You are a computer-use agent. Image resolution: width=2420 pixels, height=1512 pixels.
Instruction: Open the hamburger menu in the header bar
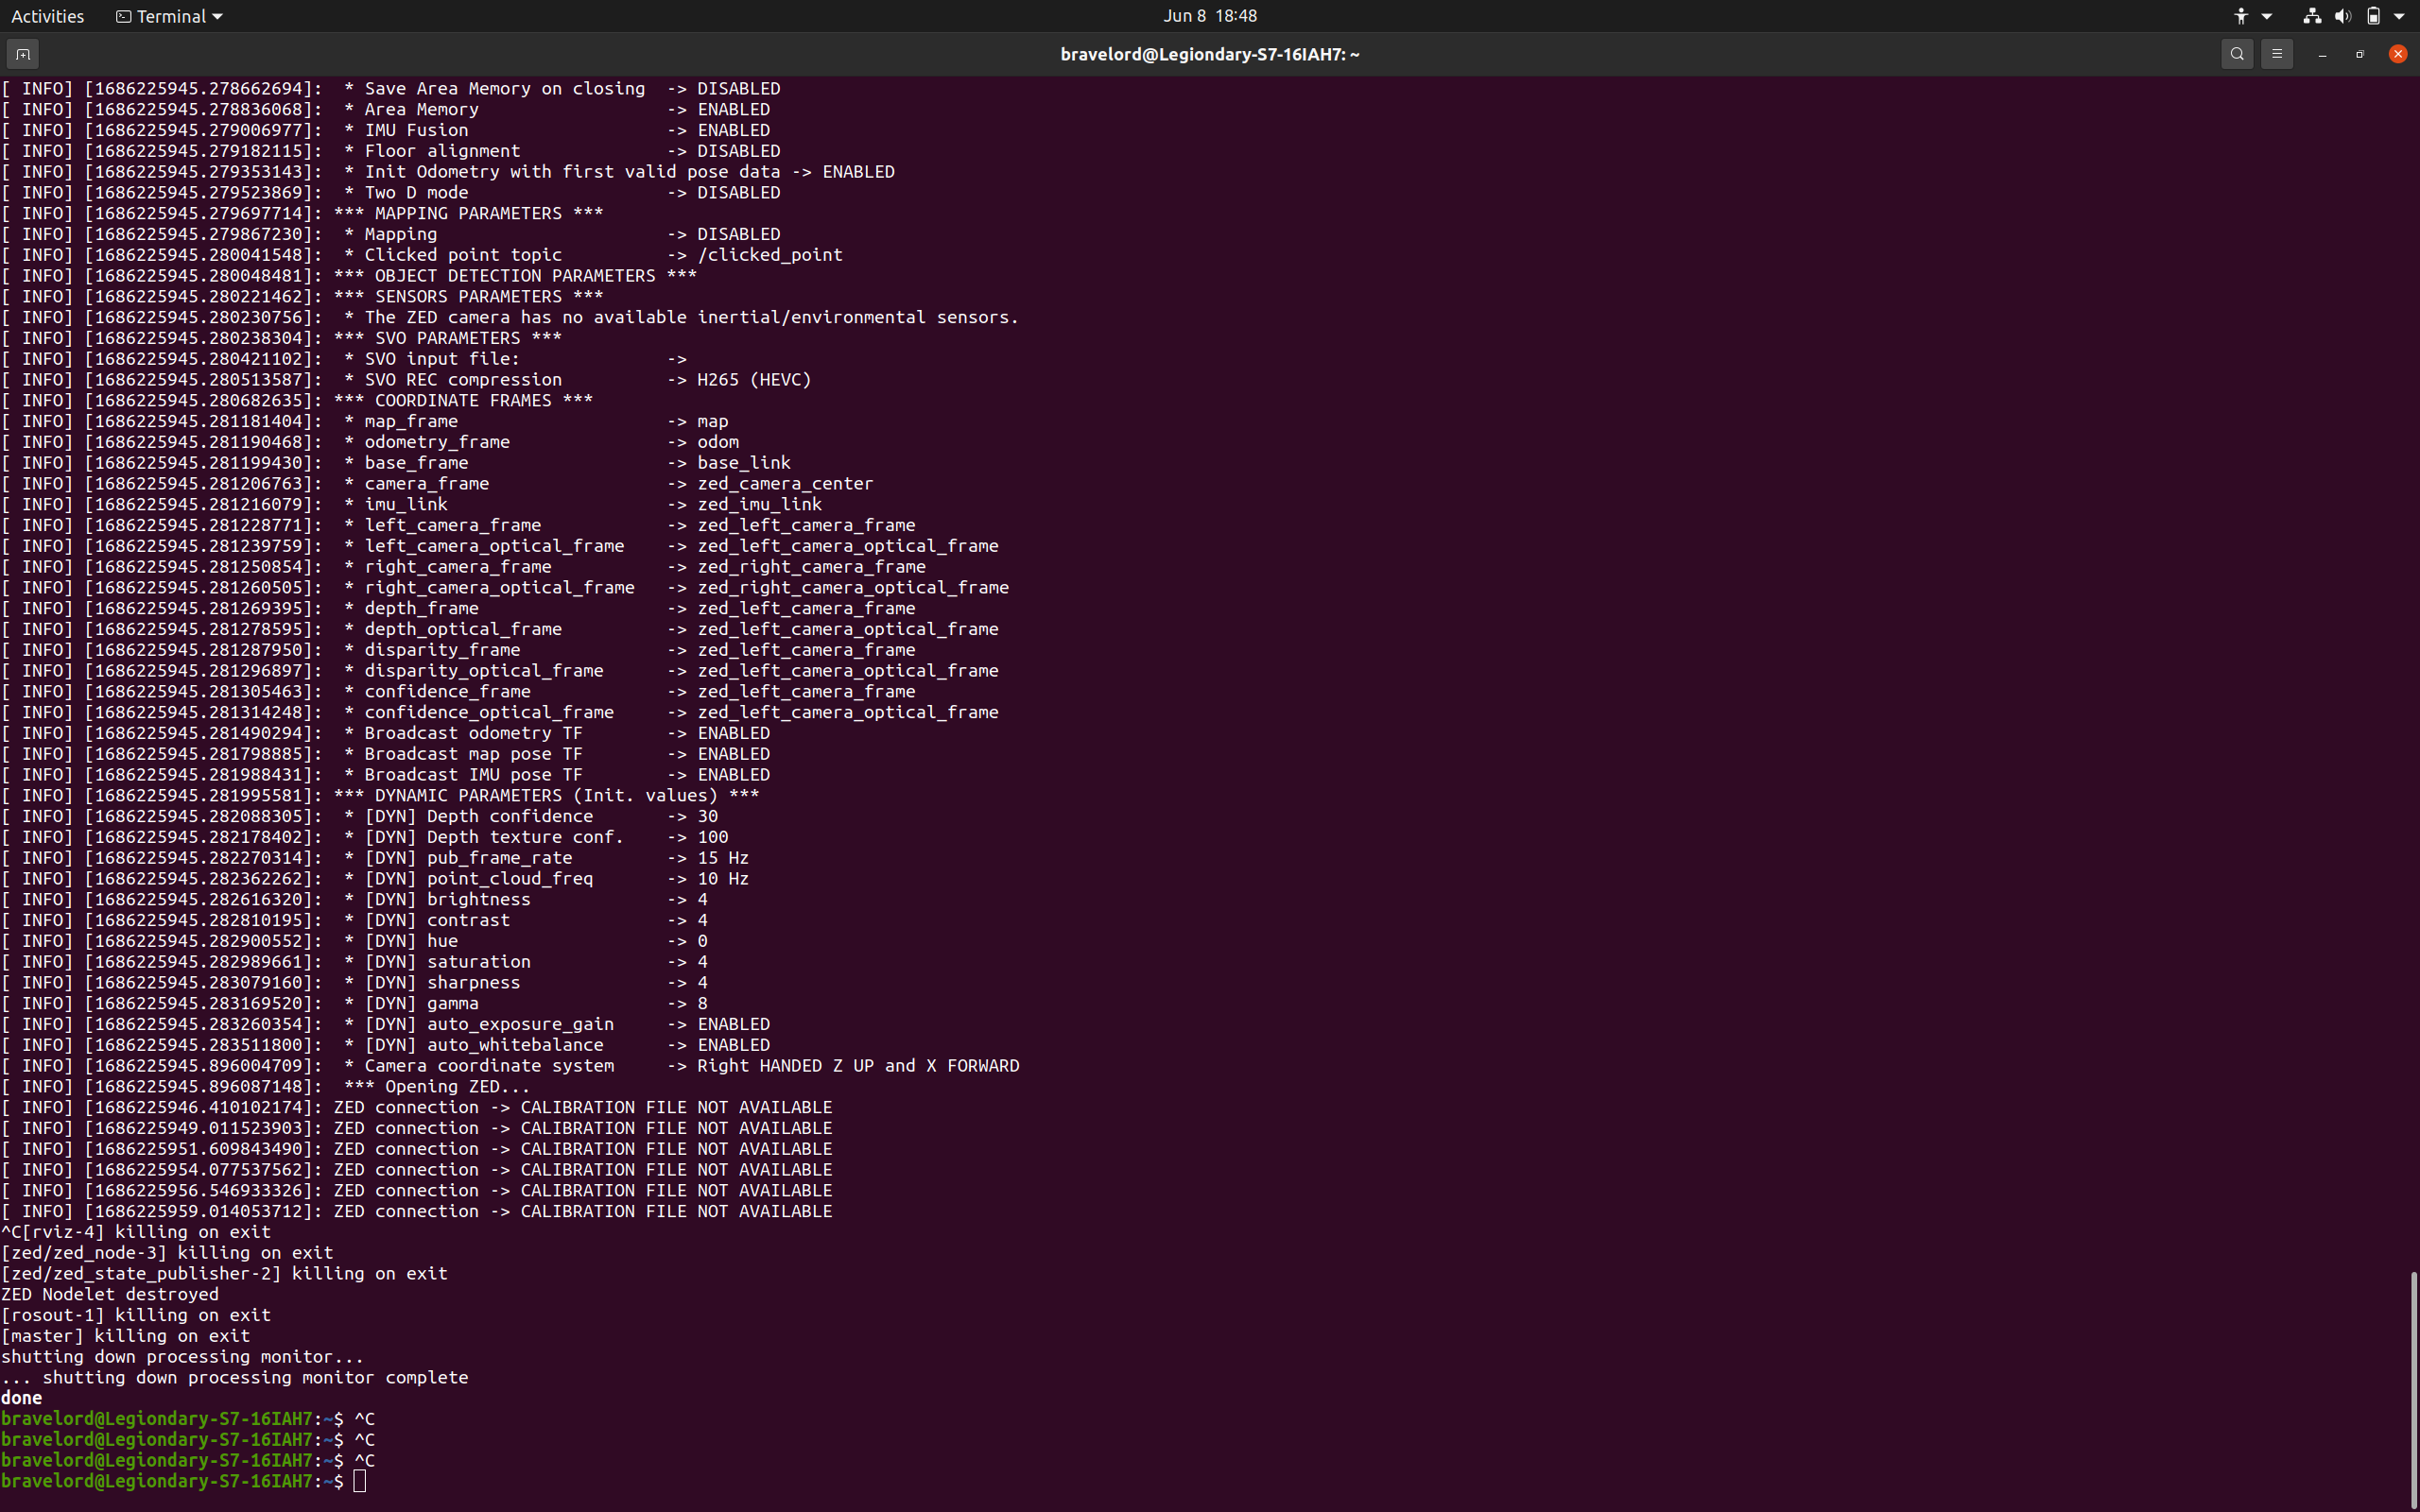(2277, 53)
